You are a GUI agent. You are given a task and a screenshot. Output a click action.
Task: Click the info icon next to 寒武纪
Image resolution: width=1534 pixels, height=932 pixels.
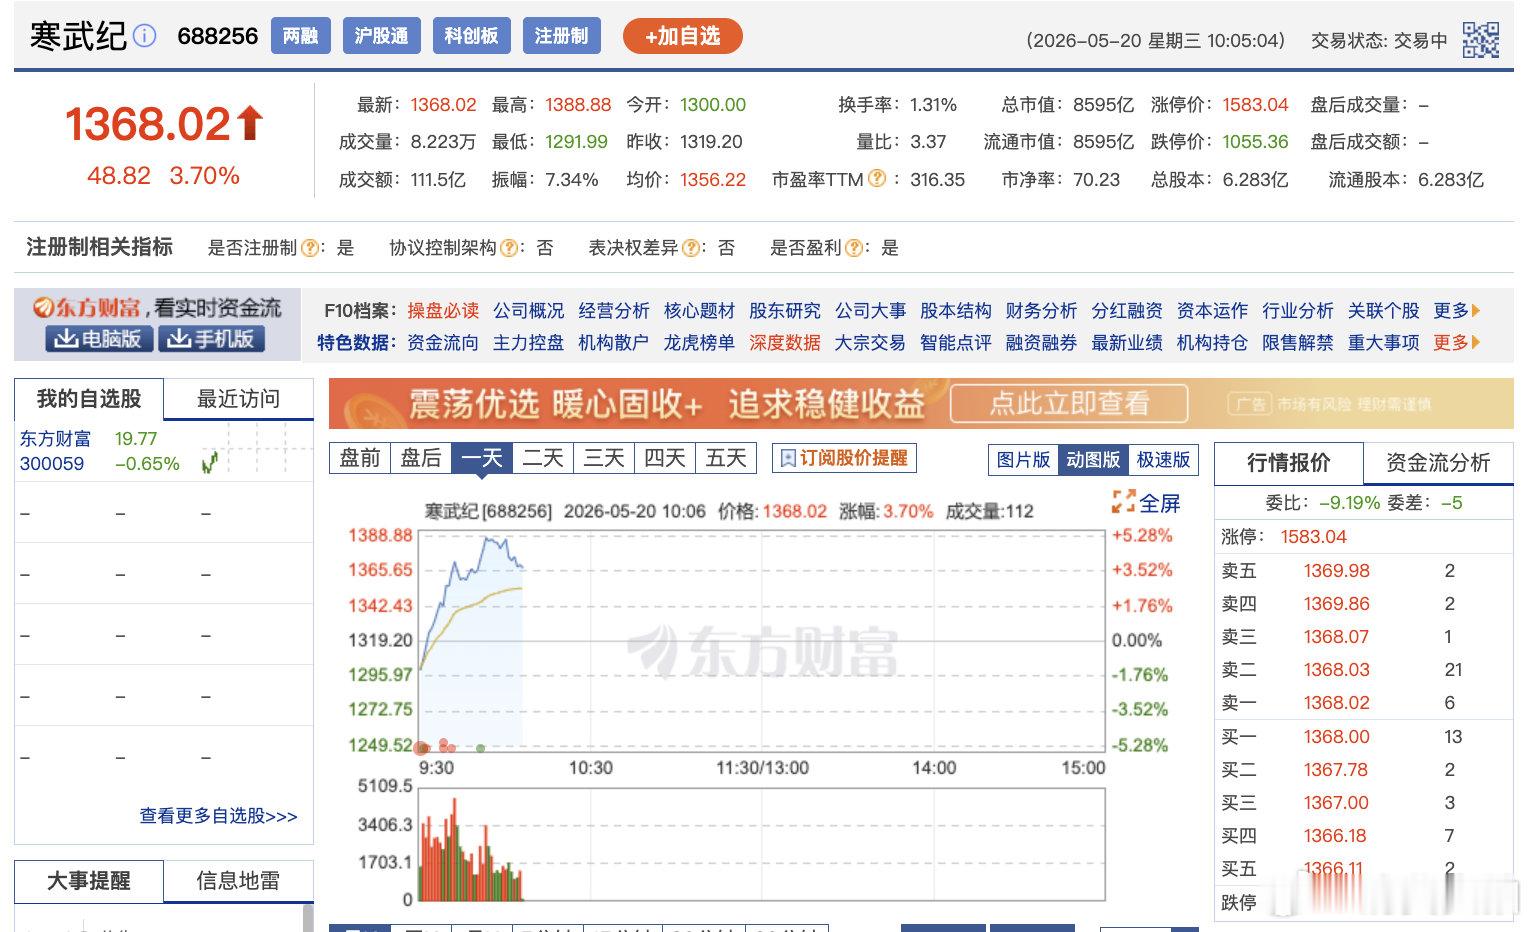point(145,37)
